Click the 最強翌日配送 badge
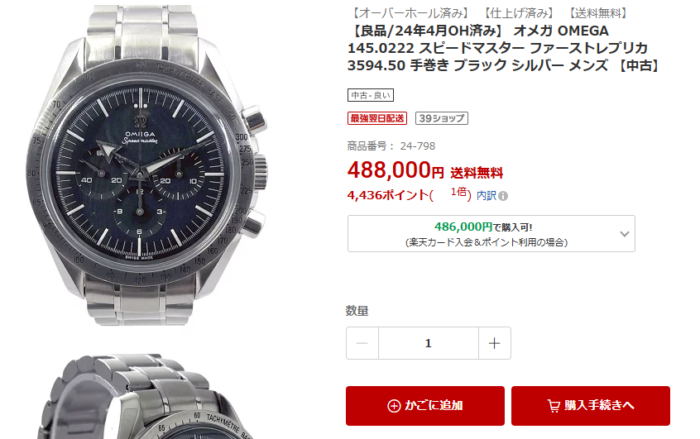Viewport: 700px width, 439px height. (x=377, y=118)
